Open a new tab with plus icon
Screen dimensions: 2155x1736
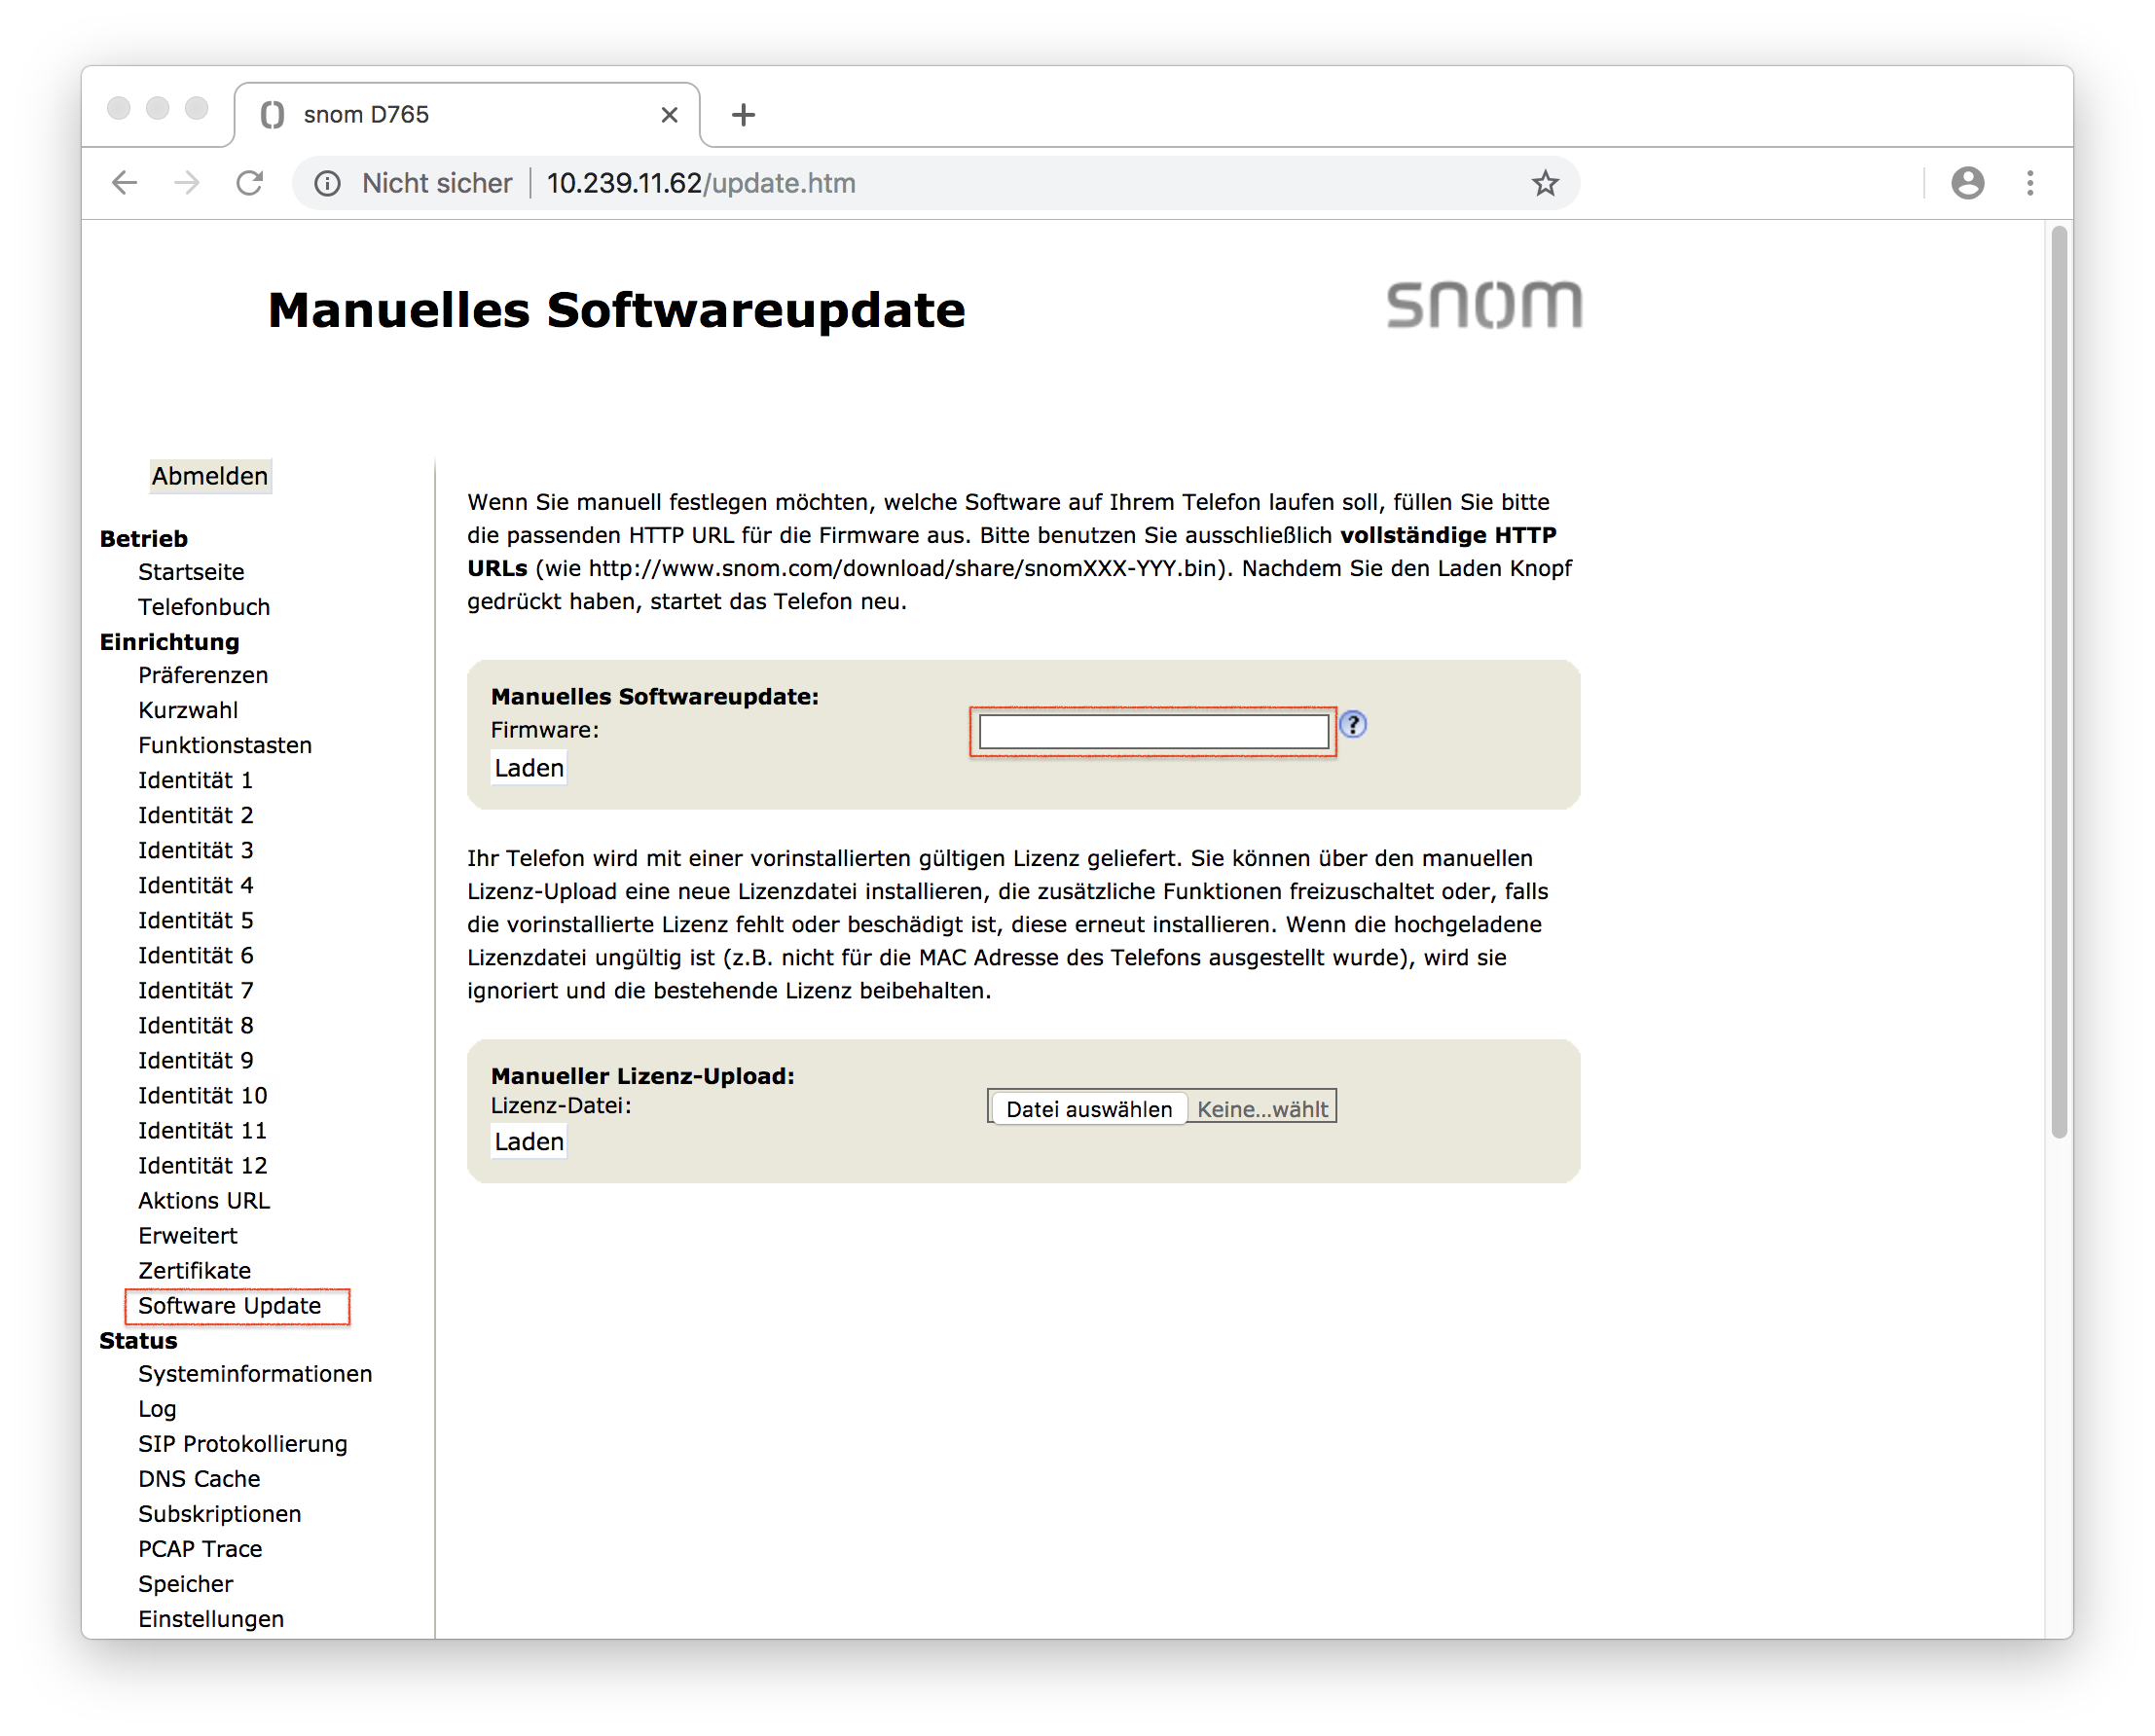743,115
